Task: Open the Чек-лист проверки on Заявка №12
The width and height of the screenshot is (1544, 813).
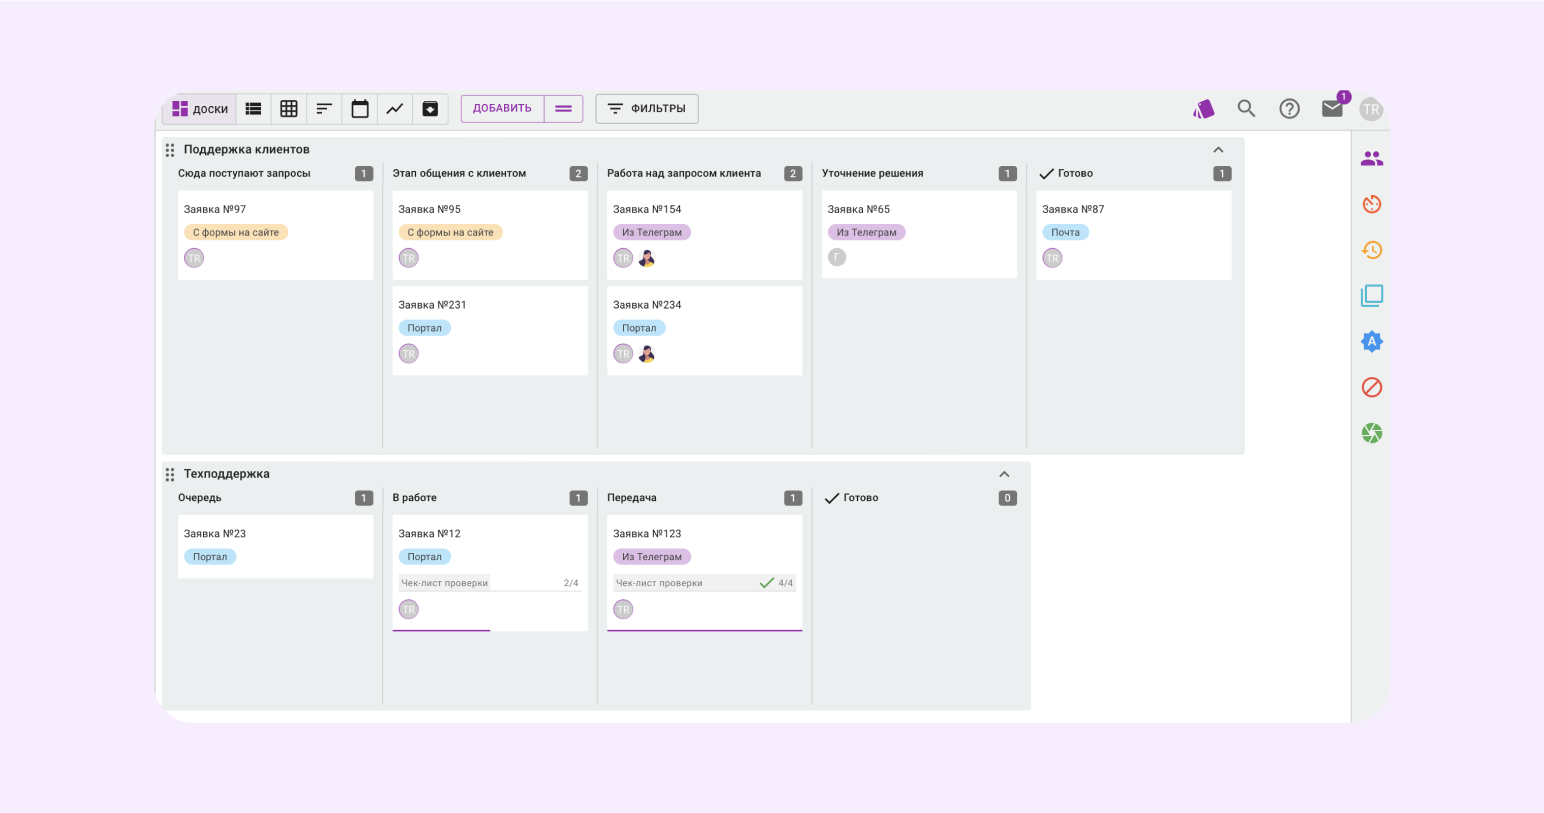Action: (x=489, y=583)
